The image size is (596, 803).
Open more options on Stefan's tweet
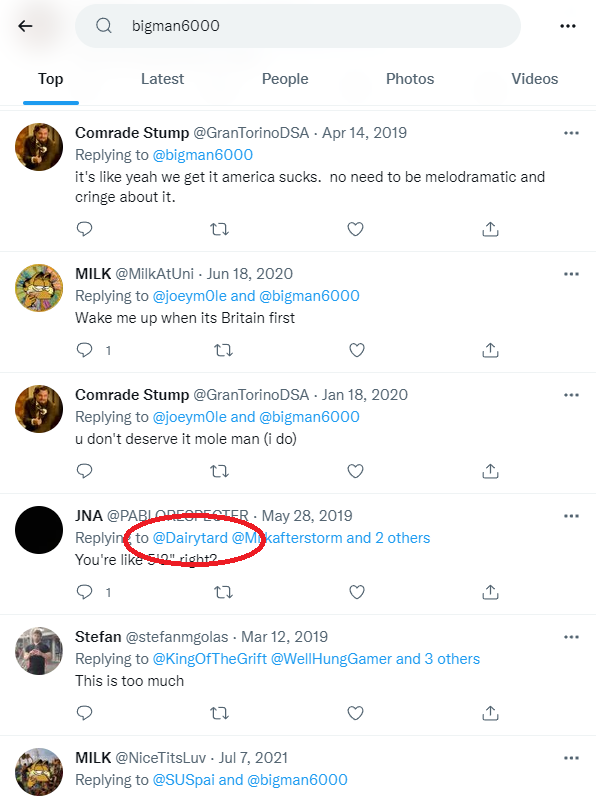click(571, 637)
